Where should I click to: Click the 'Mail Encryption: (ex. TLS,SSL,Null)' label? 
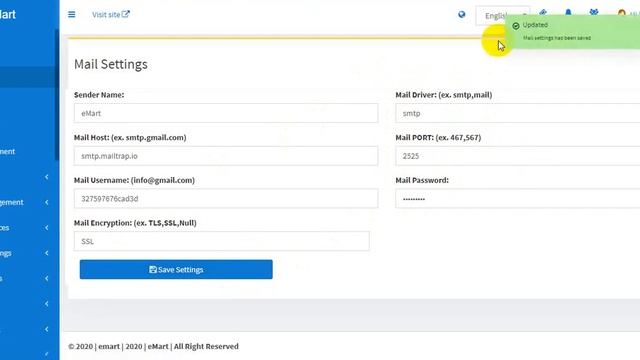135,223
